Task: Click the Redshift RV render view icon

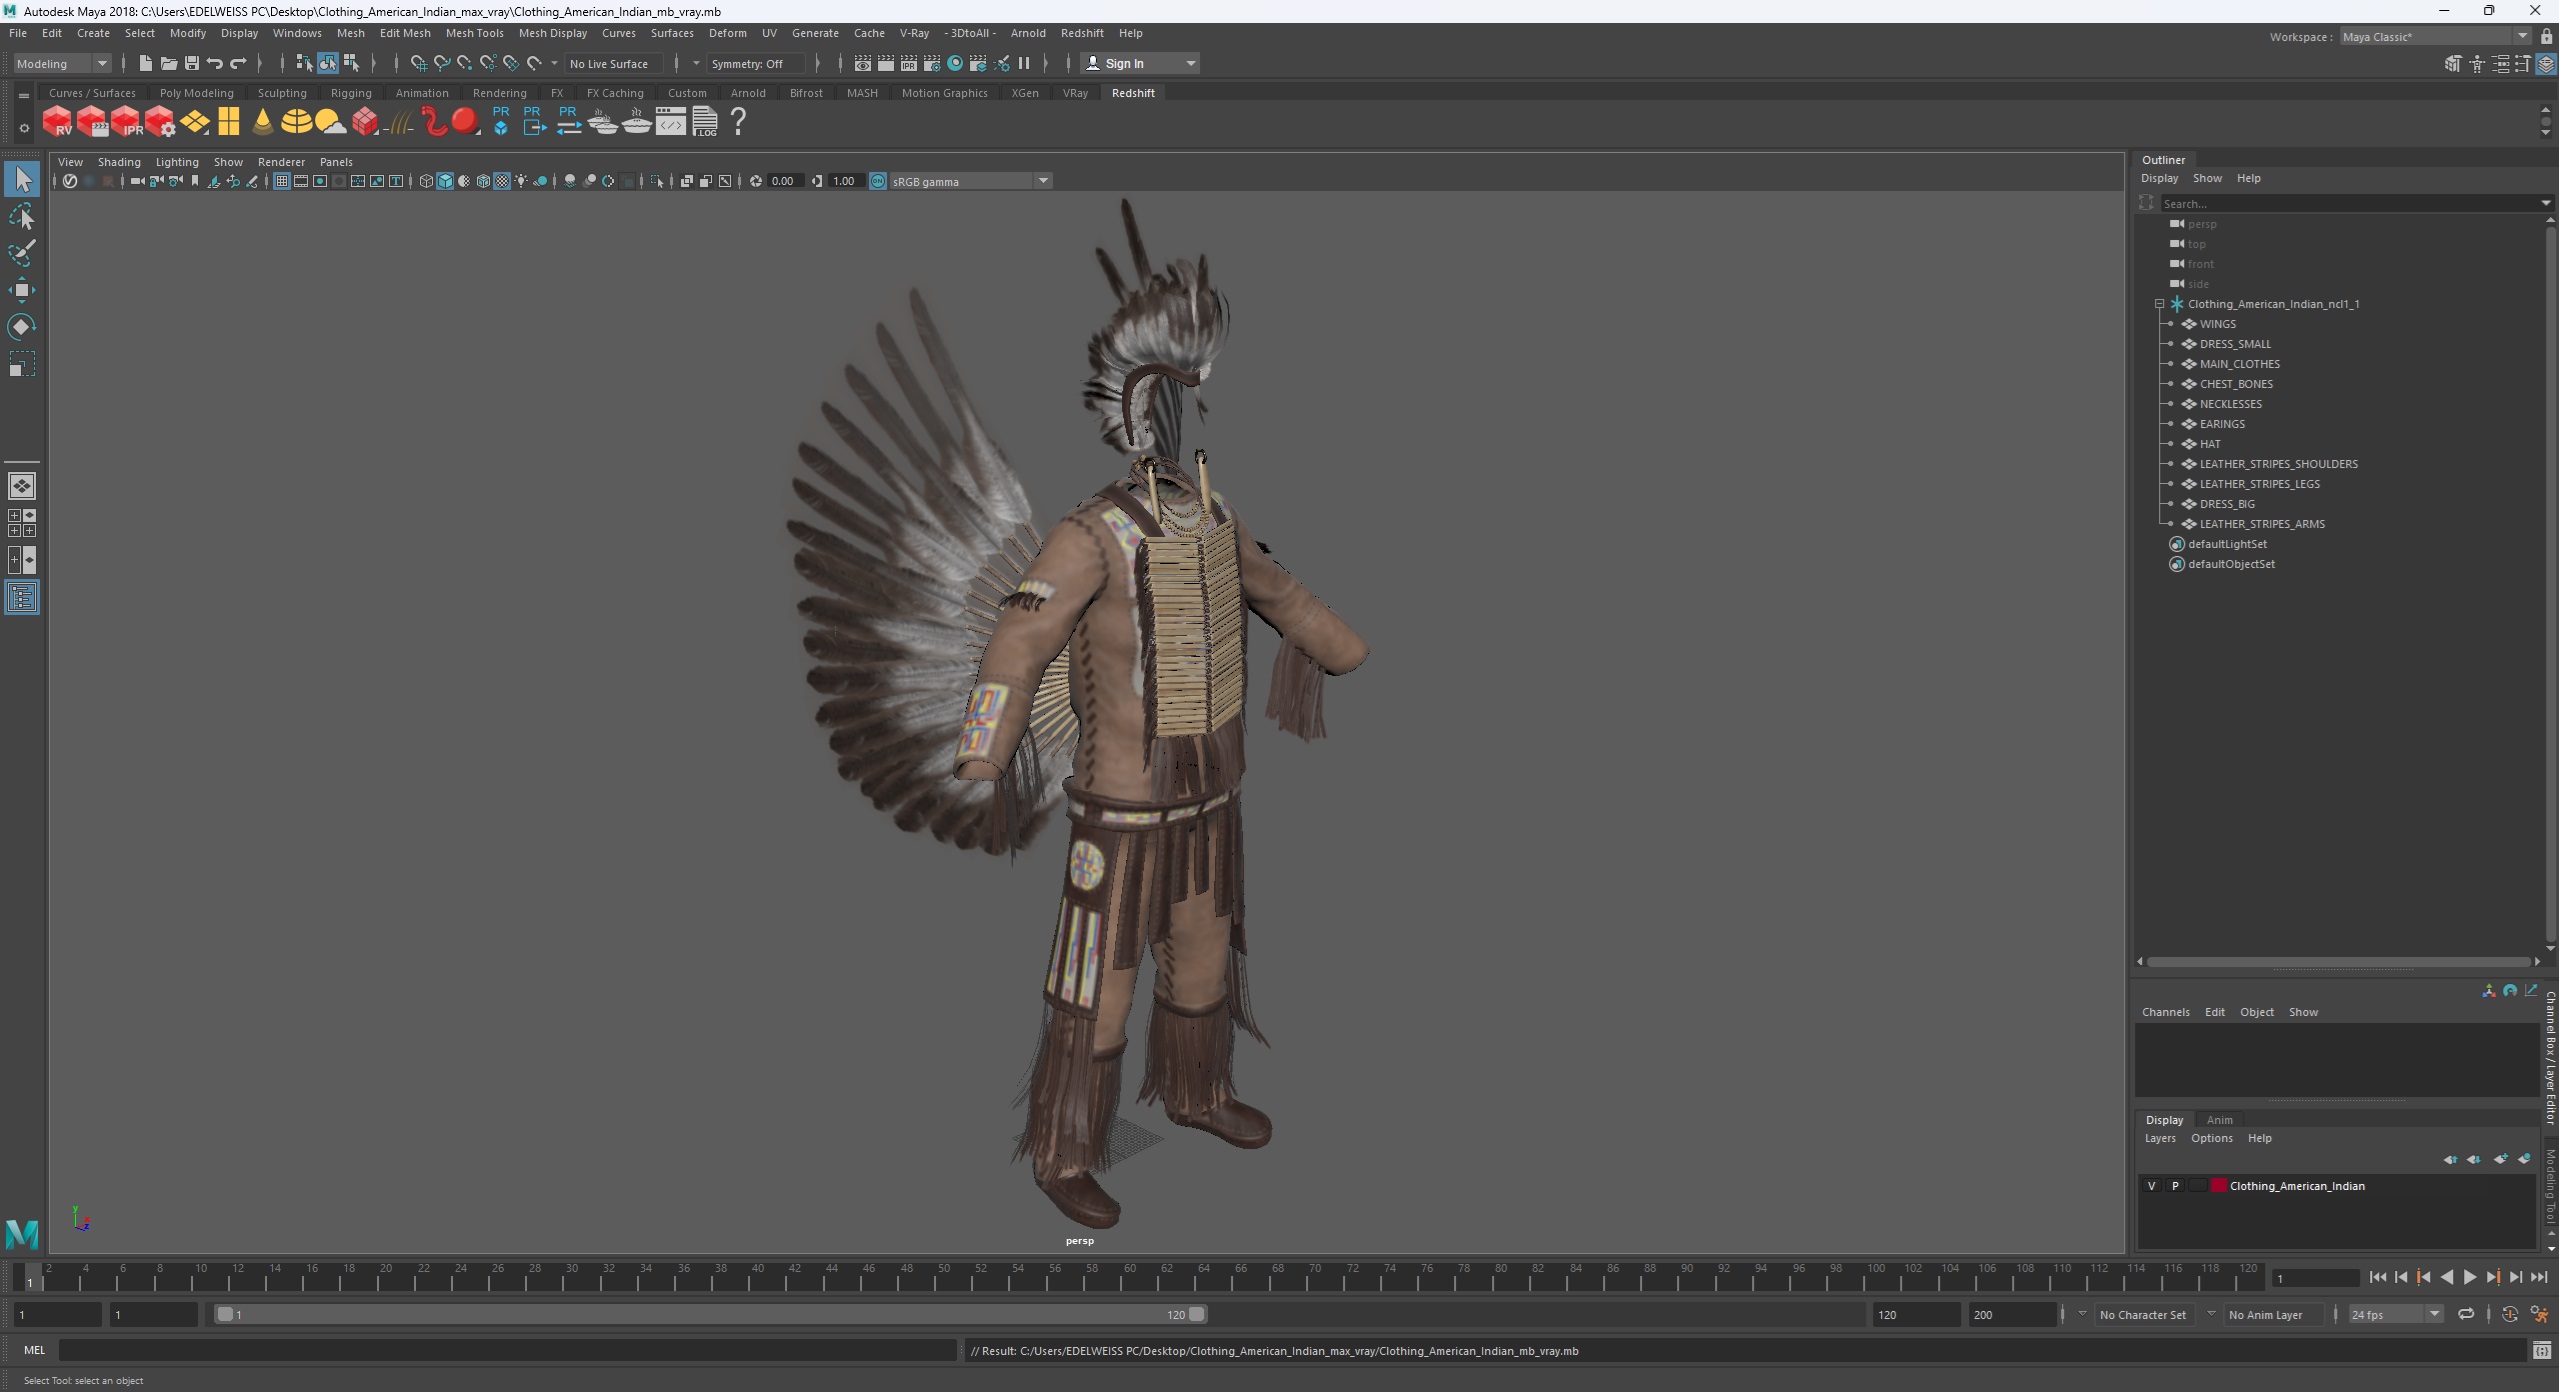Action: pyautogui.click(x=57, y=122)
